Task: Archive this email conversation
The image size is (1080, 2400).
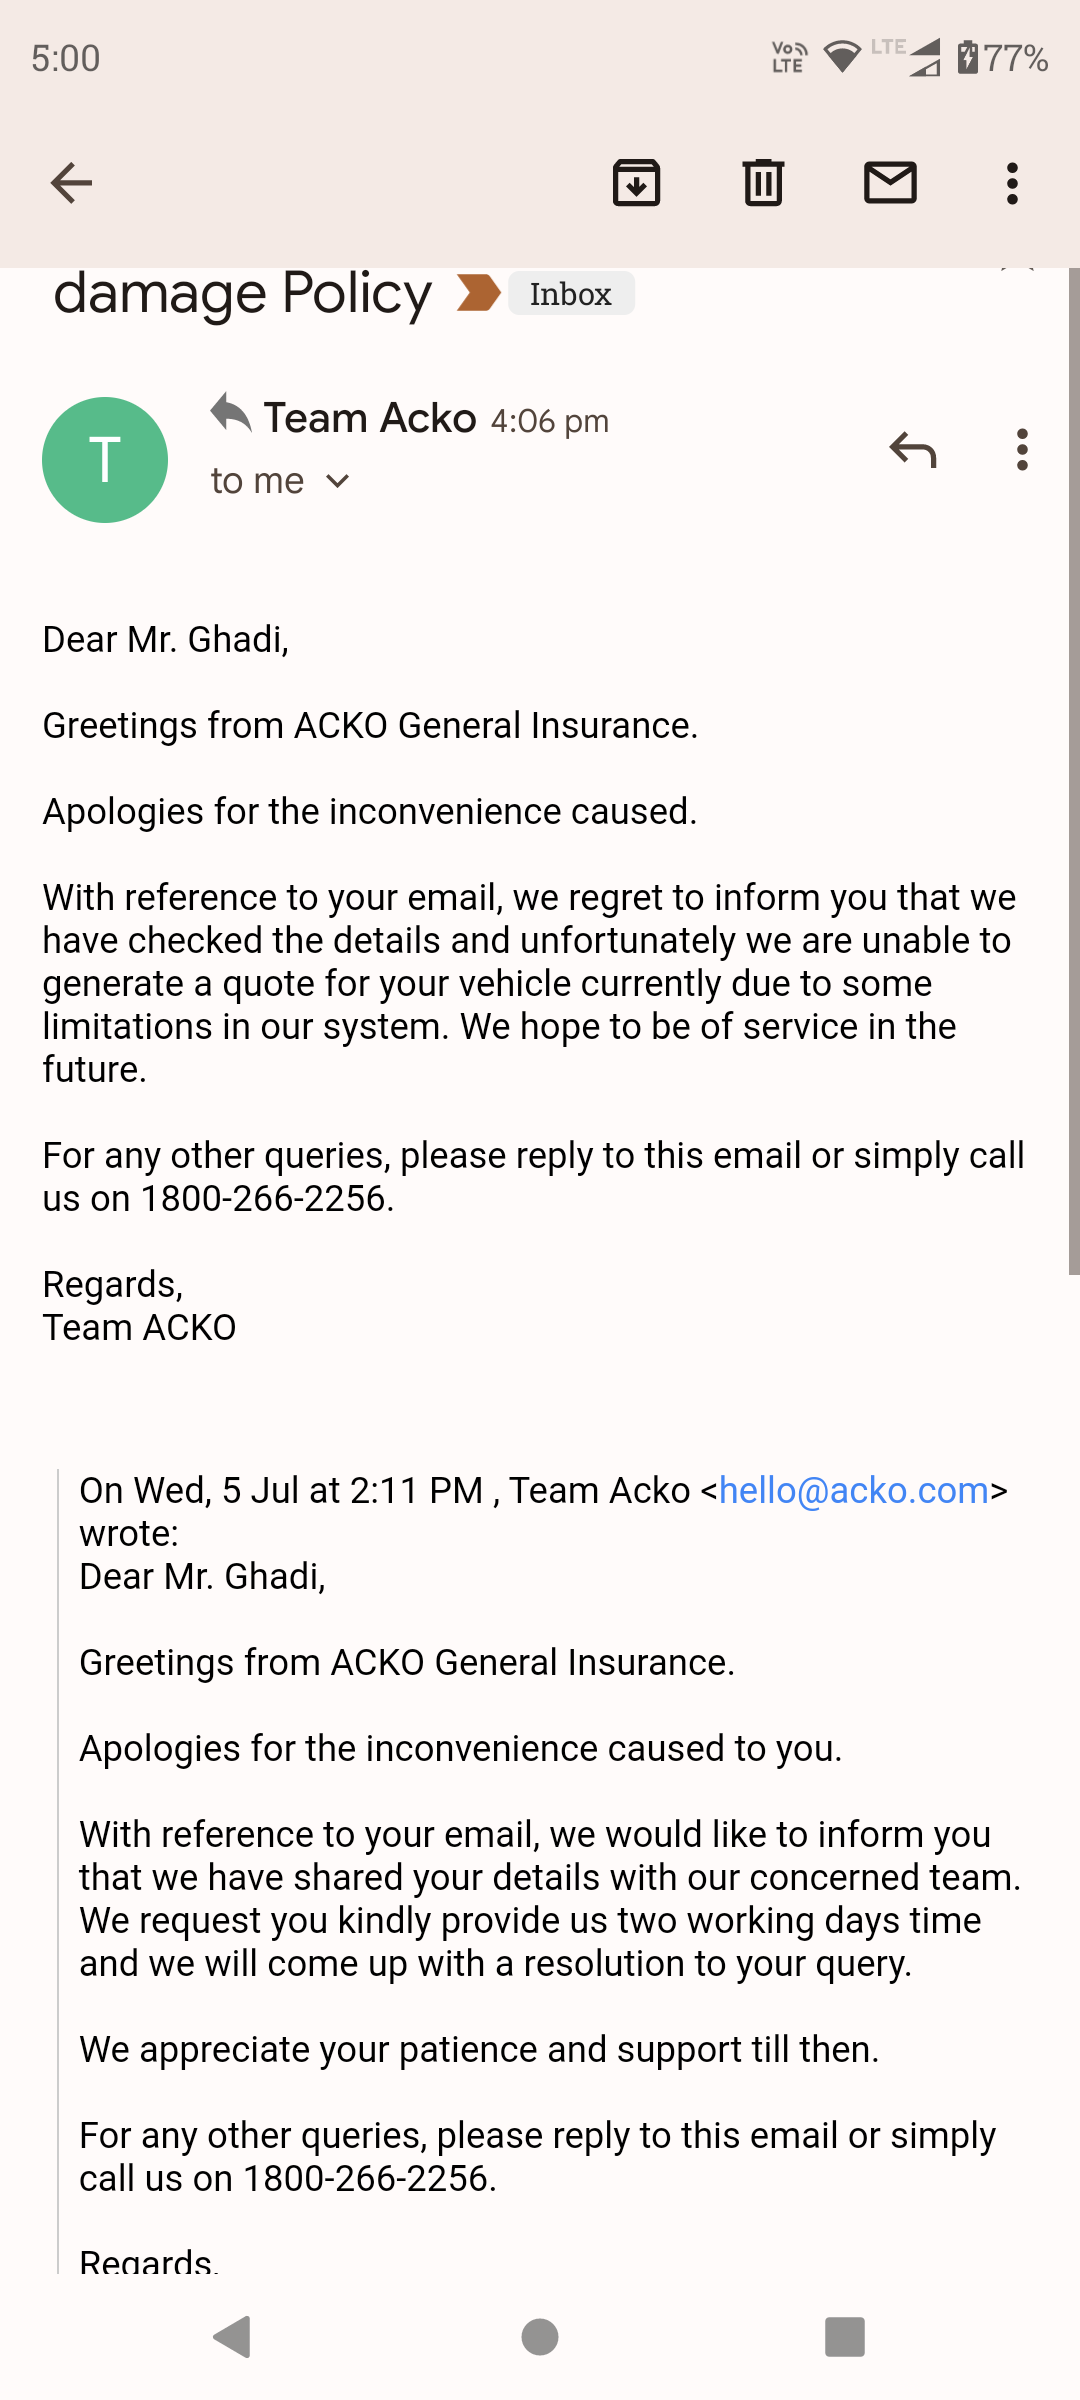Action: pyautogui.click(x=636, y=183)
